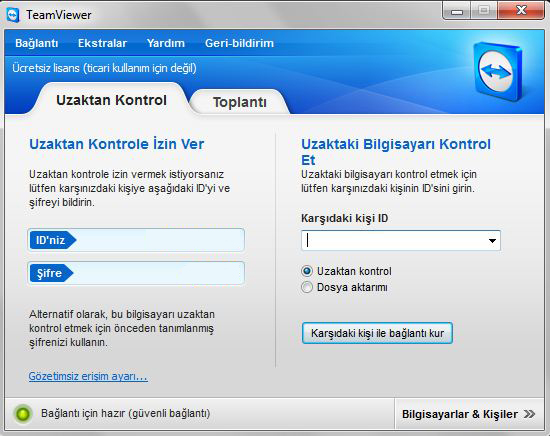
Task: Click the Uzaktan Kontrole İzin Ver heading
Action: tap(116, 144)
